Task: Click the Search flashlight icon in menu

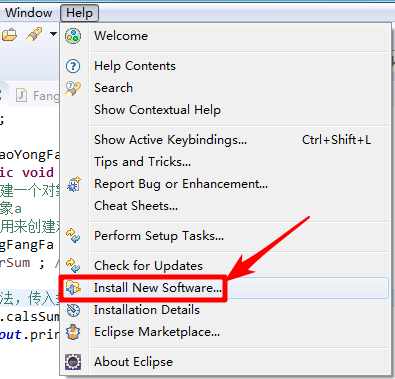Action: (x=73, y=88)
